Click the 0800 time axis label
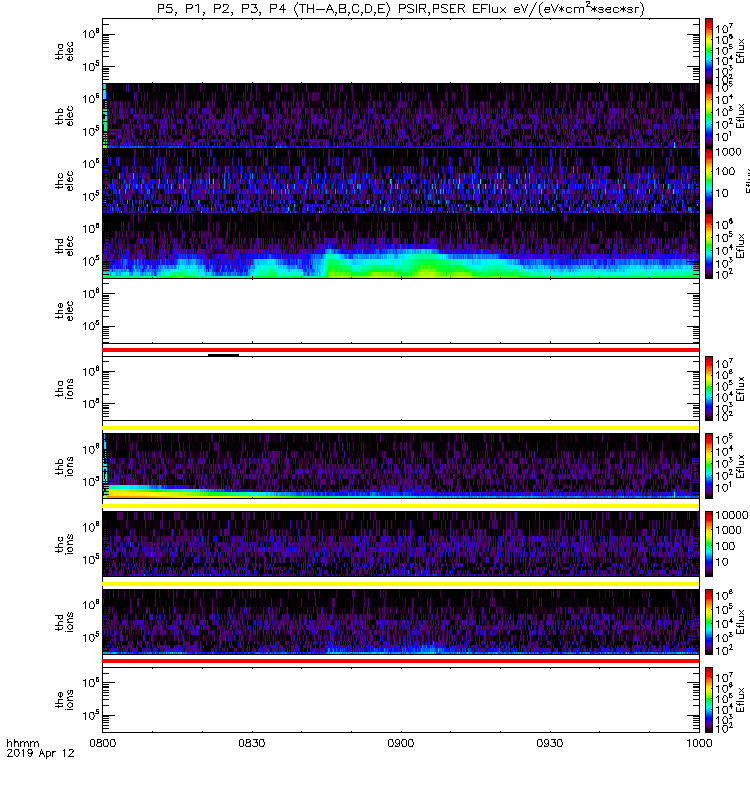Viewport: 750px width, 800px height. (103, 743)
